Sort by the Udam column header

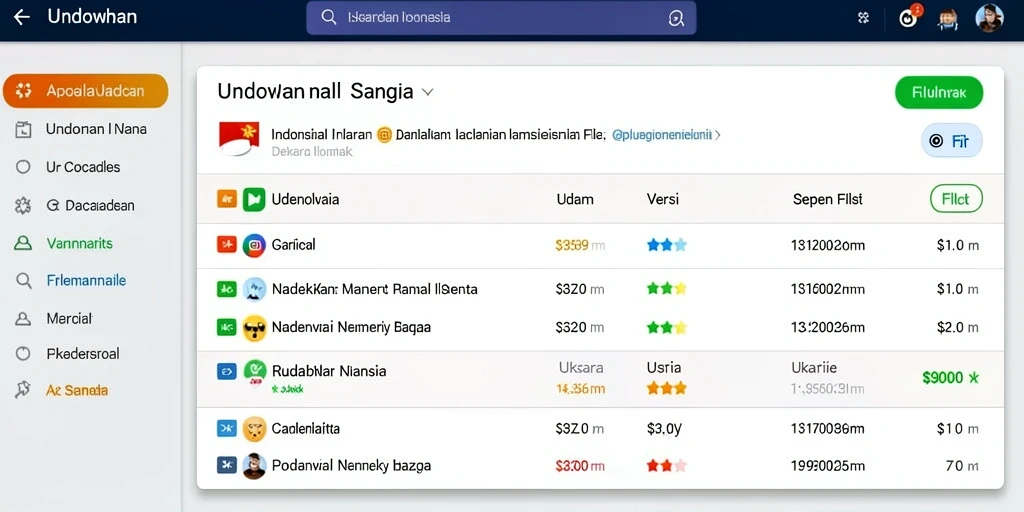(x=575, y=199)
